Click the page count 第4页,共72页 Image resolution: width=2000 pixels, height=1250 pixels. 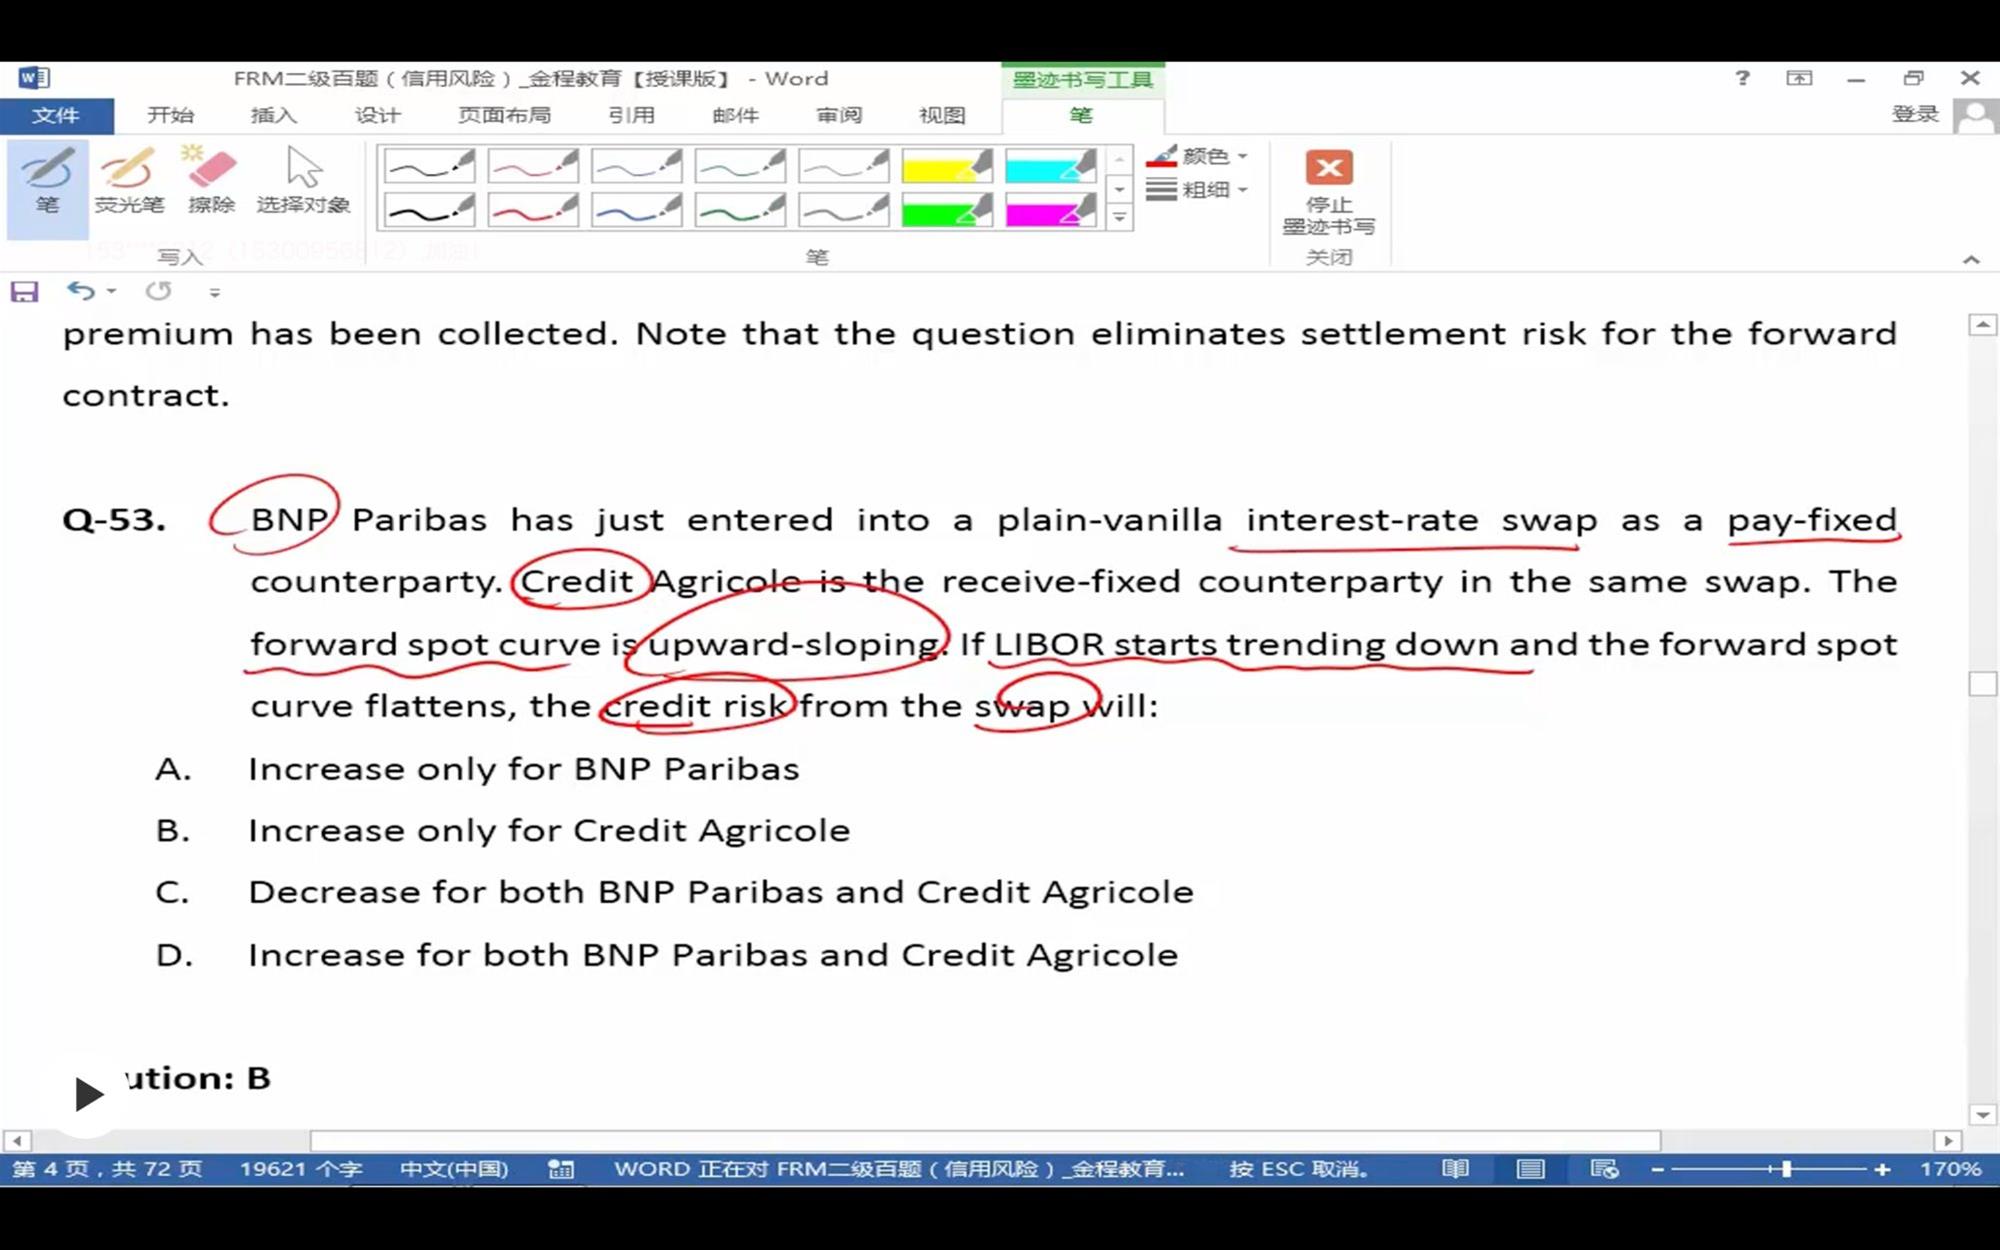tap(107, 1169)
